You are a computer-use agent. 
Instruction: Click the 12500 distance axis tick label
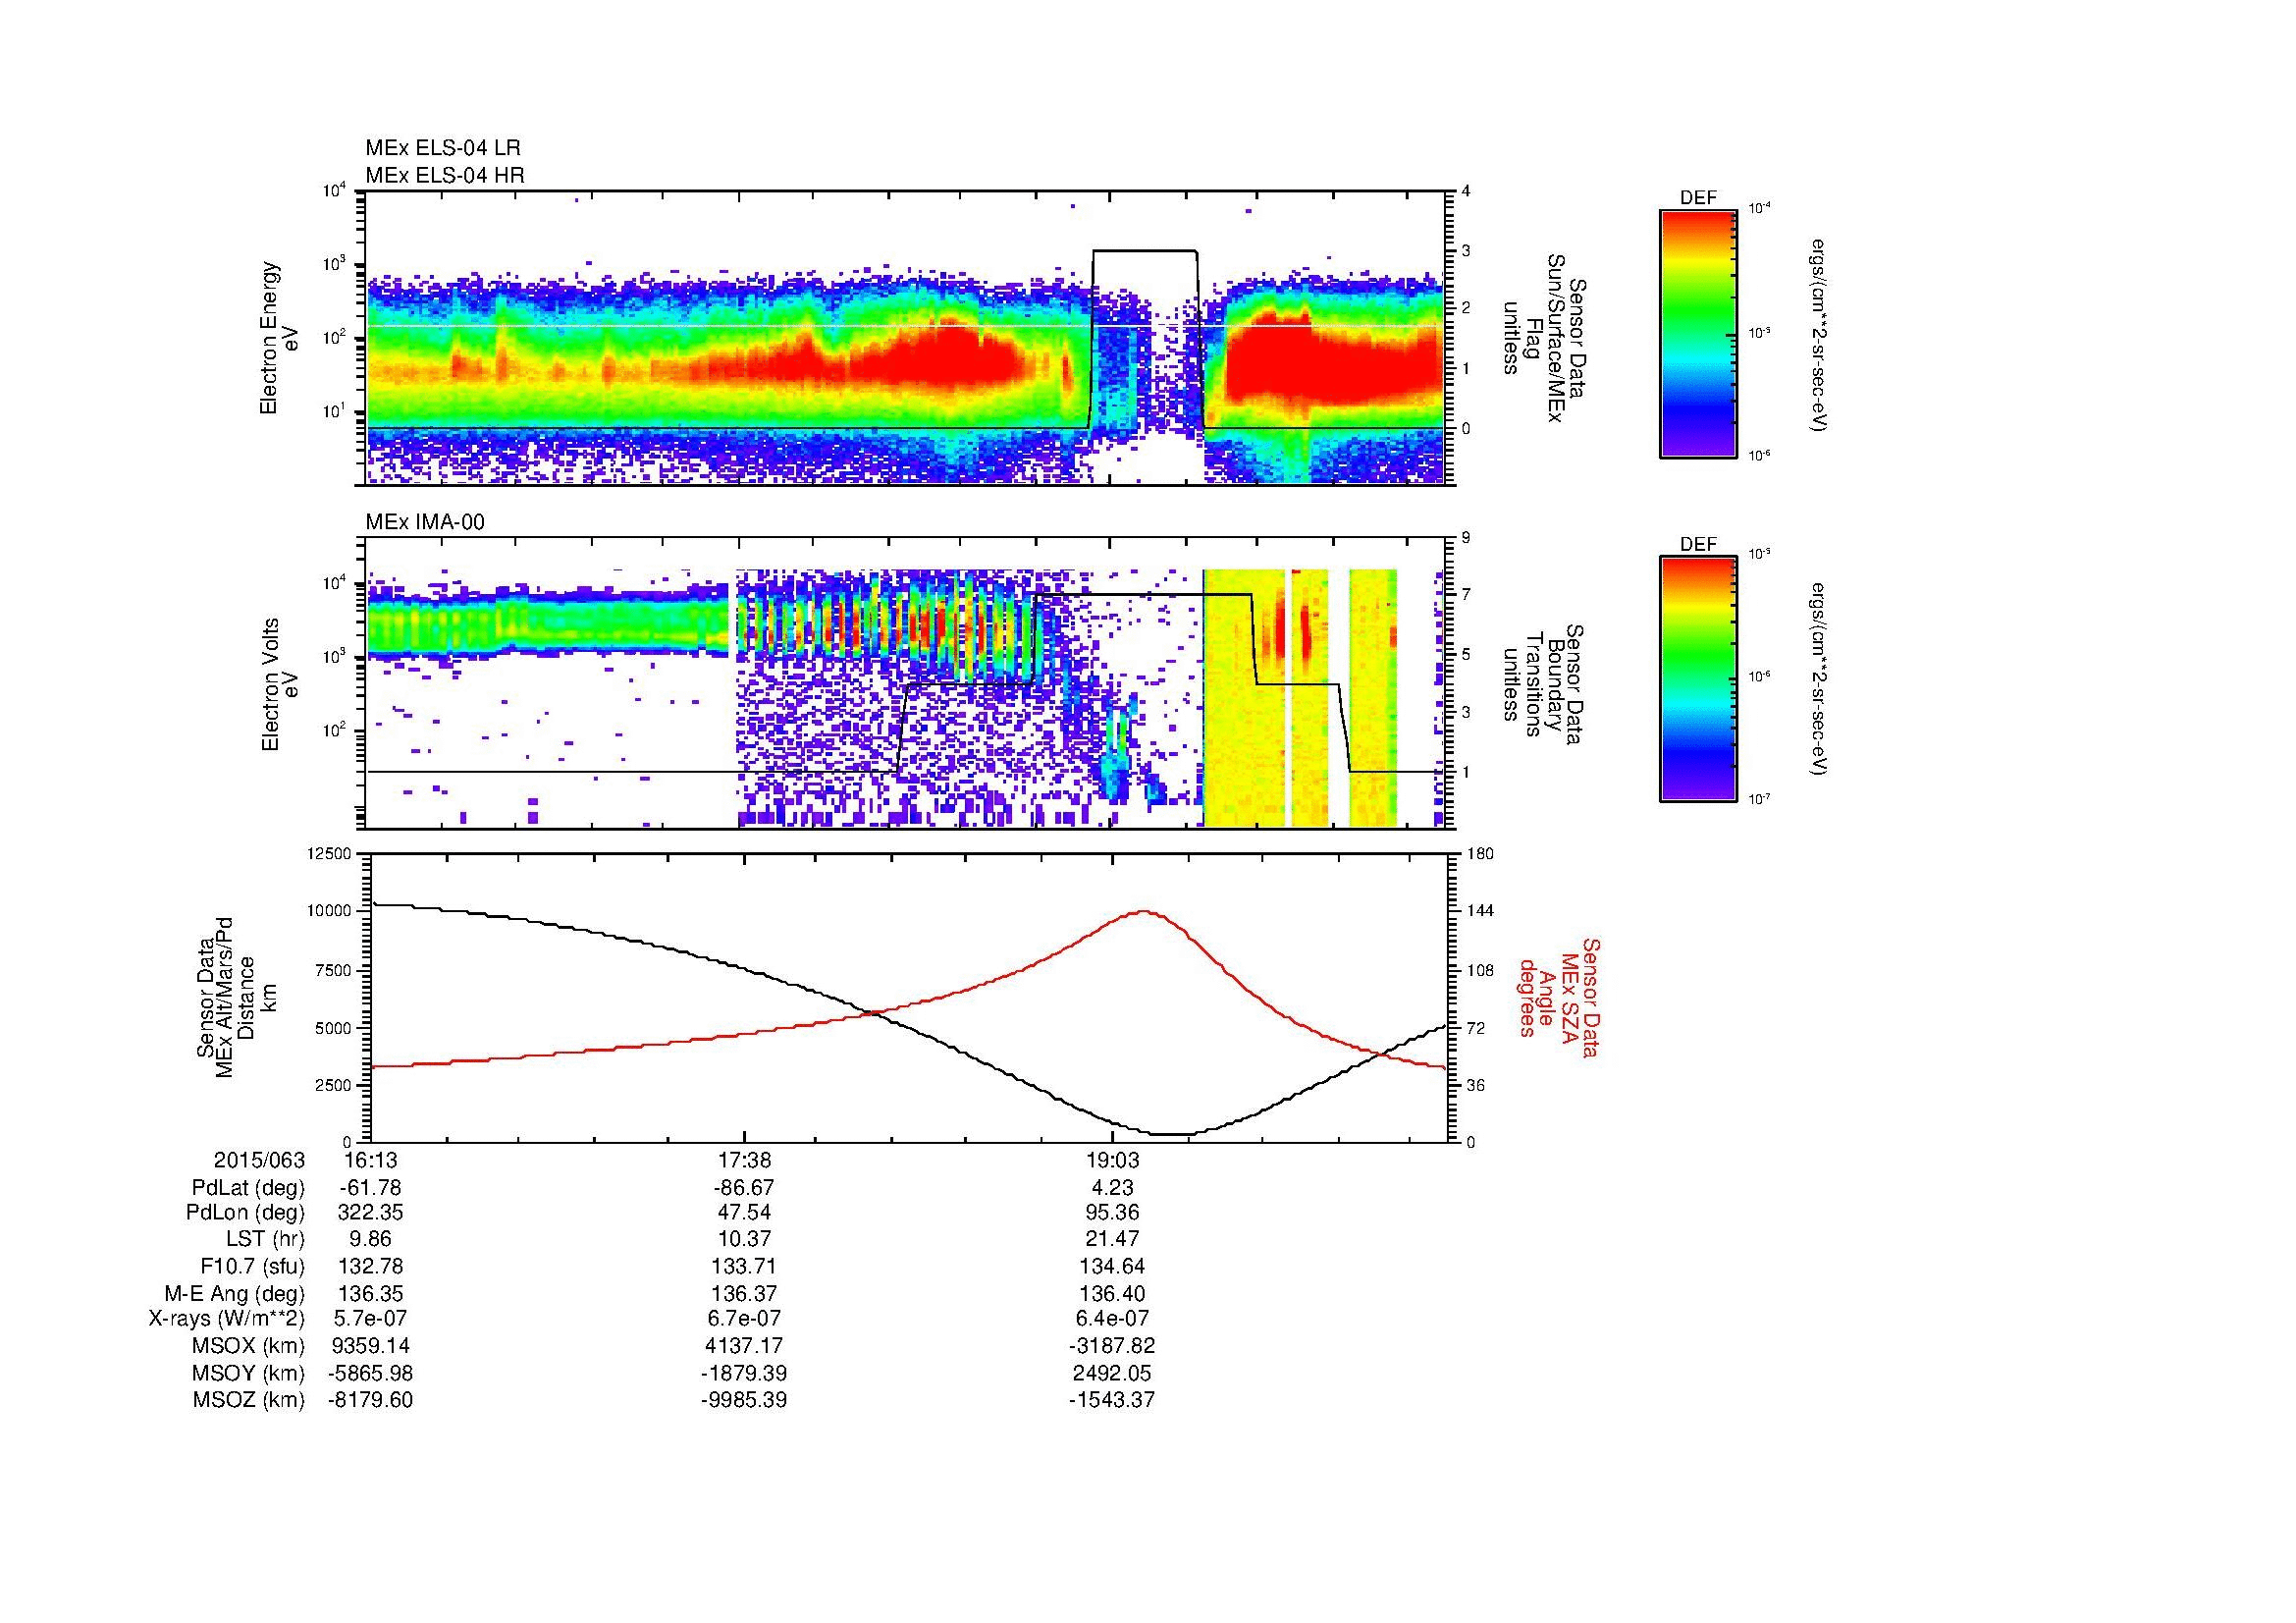pos(329,854)
